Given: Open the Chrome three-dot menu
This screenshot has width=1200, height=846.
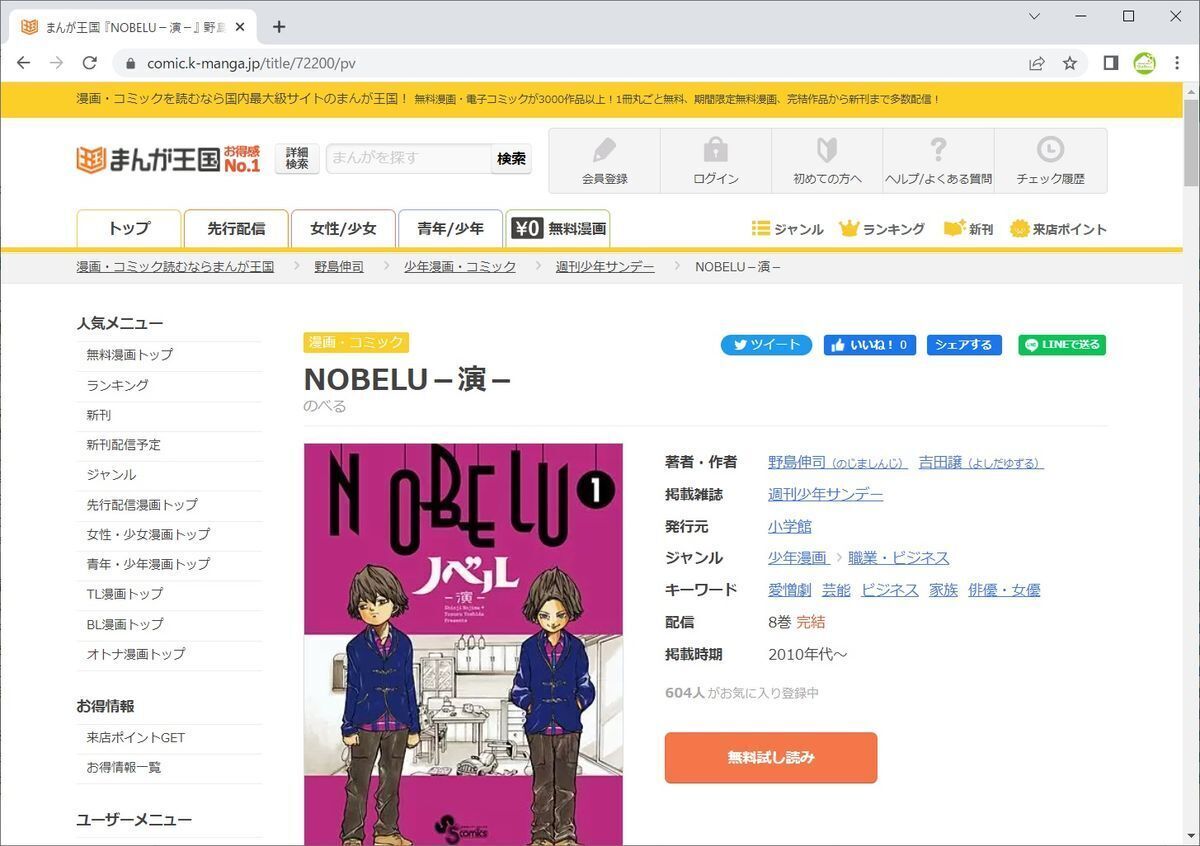Looking at the screenshot, I should [x=1177, y=62].
